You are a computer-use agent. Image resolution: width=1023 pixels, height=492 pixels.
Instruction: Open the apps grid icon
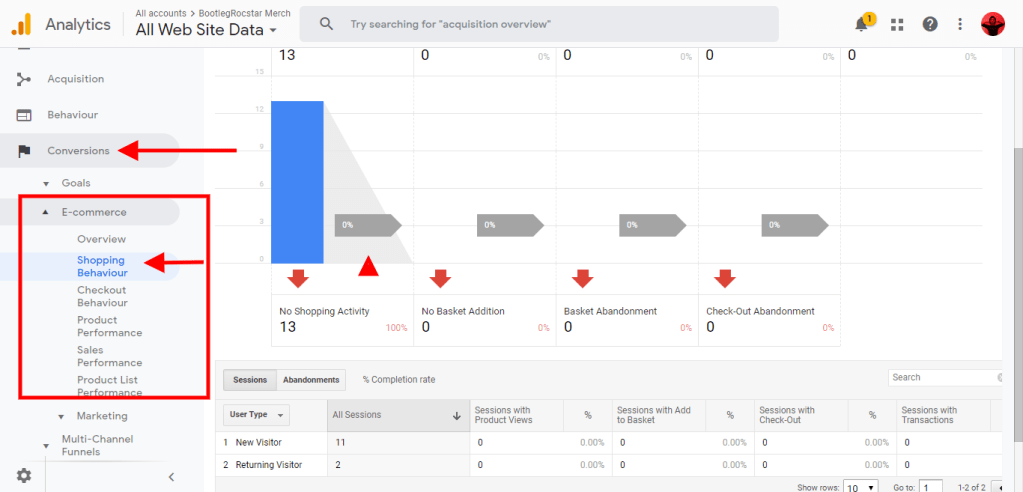(x=897, y=24)
